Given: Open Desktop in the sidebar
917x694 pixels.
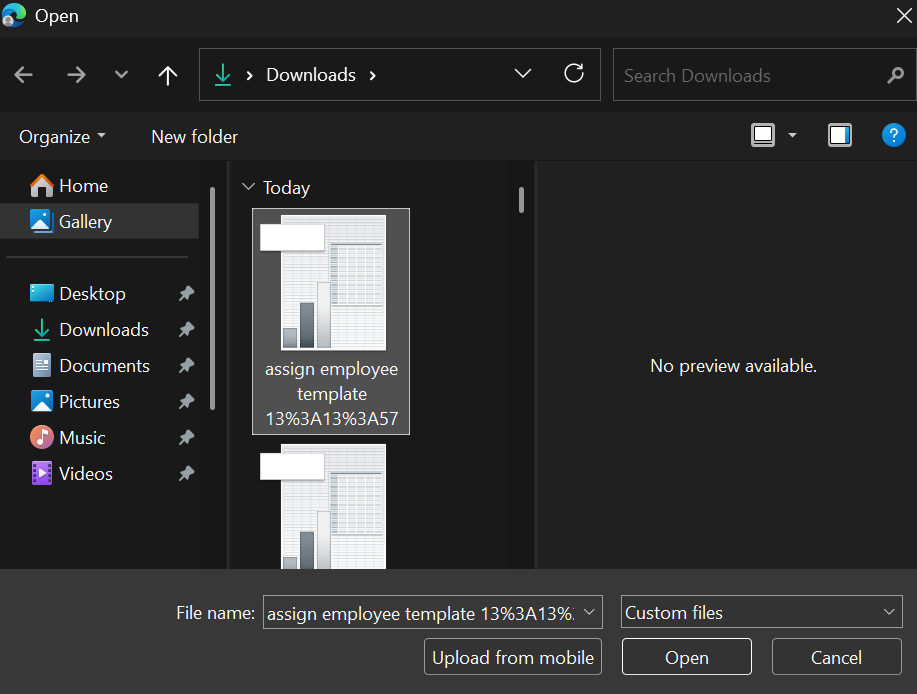Looking at the screenshot, I should click(x=92, y=294).
